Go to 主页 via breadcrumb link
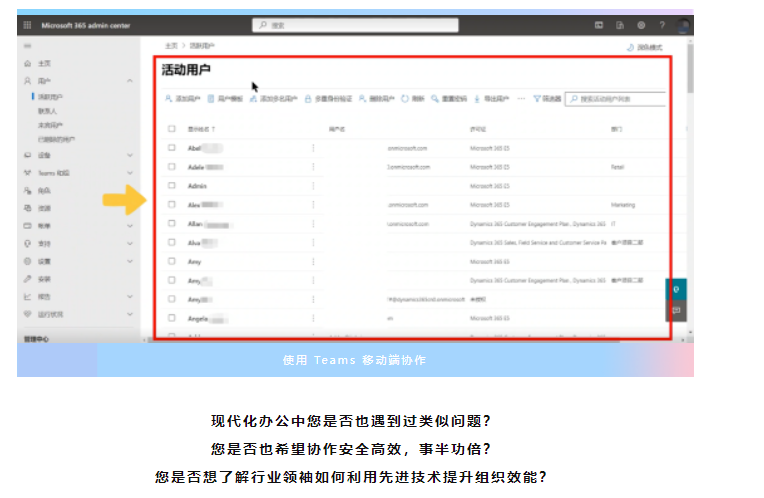The height and width of the screenshot is (498, 764). click(171, 46)
